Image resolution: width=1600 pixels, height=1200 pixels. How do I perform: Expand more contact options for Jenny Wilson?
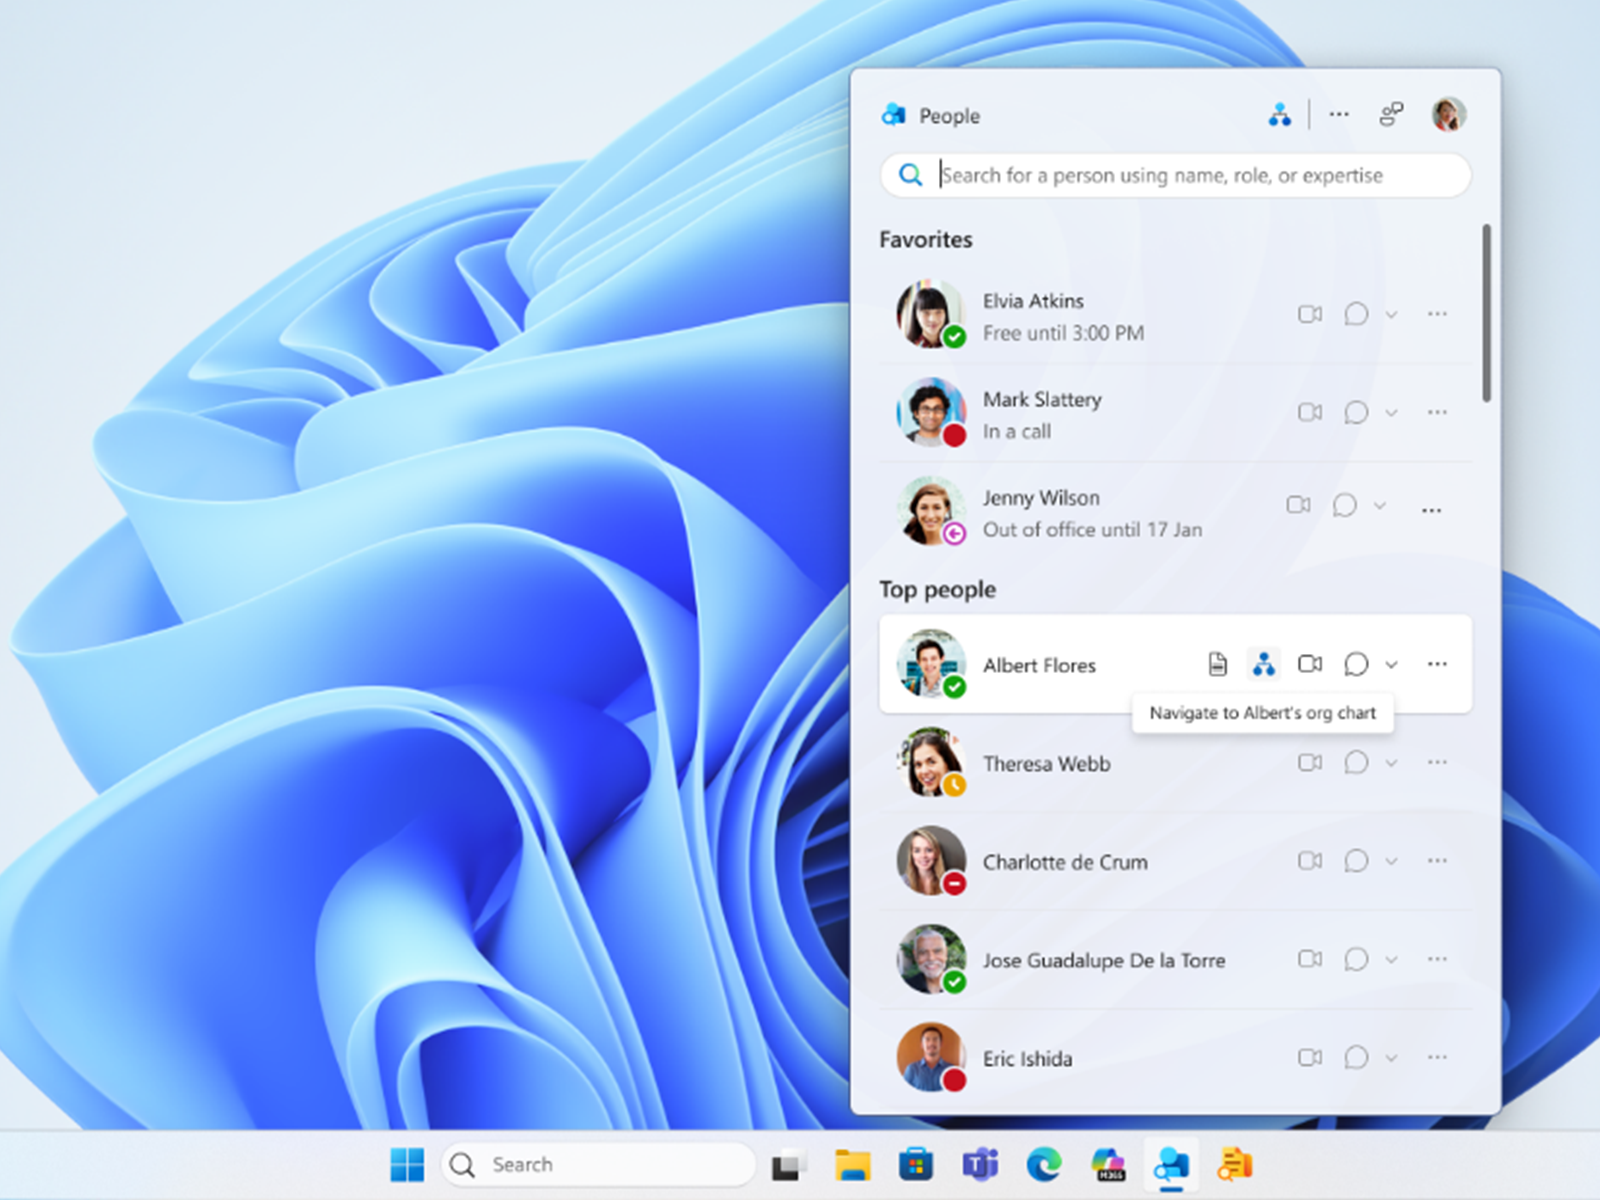click(x=1430, y=508)
